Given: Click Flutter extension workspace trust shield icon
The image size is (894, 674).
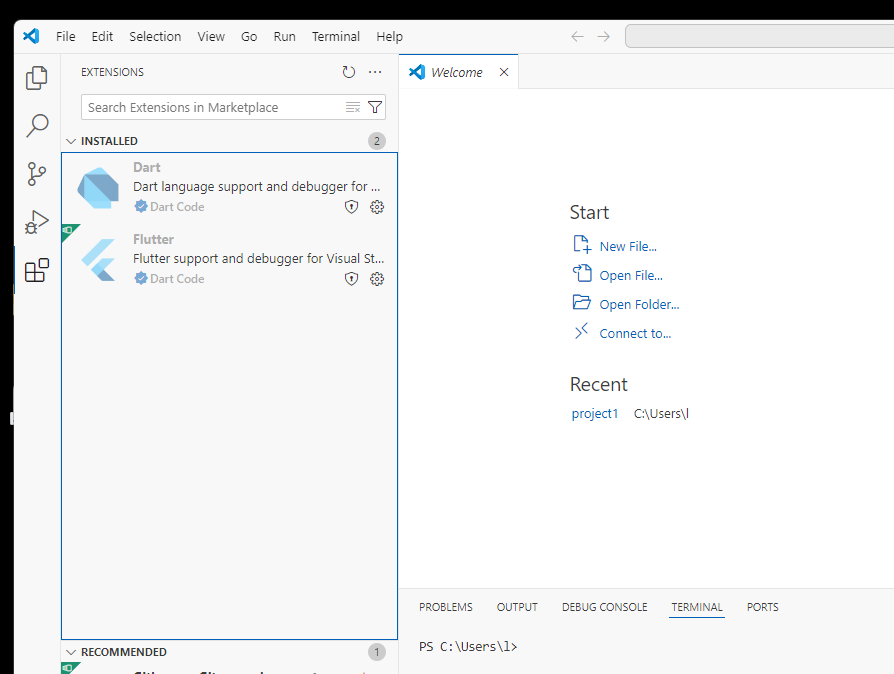Looking at the screenshot, I should (351, 278).
